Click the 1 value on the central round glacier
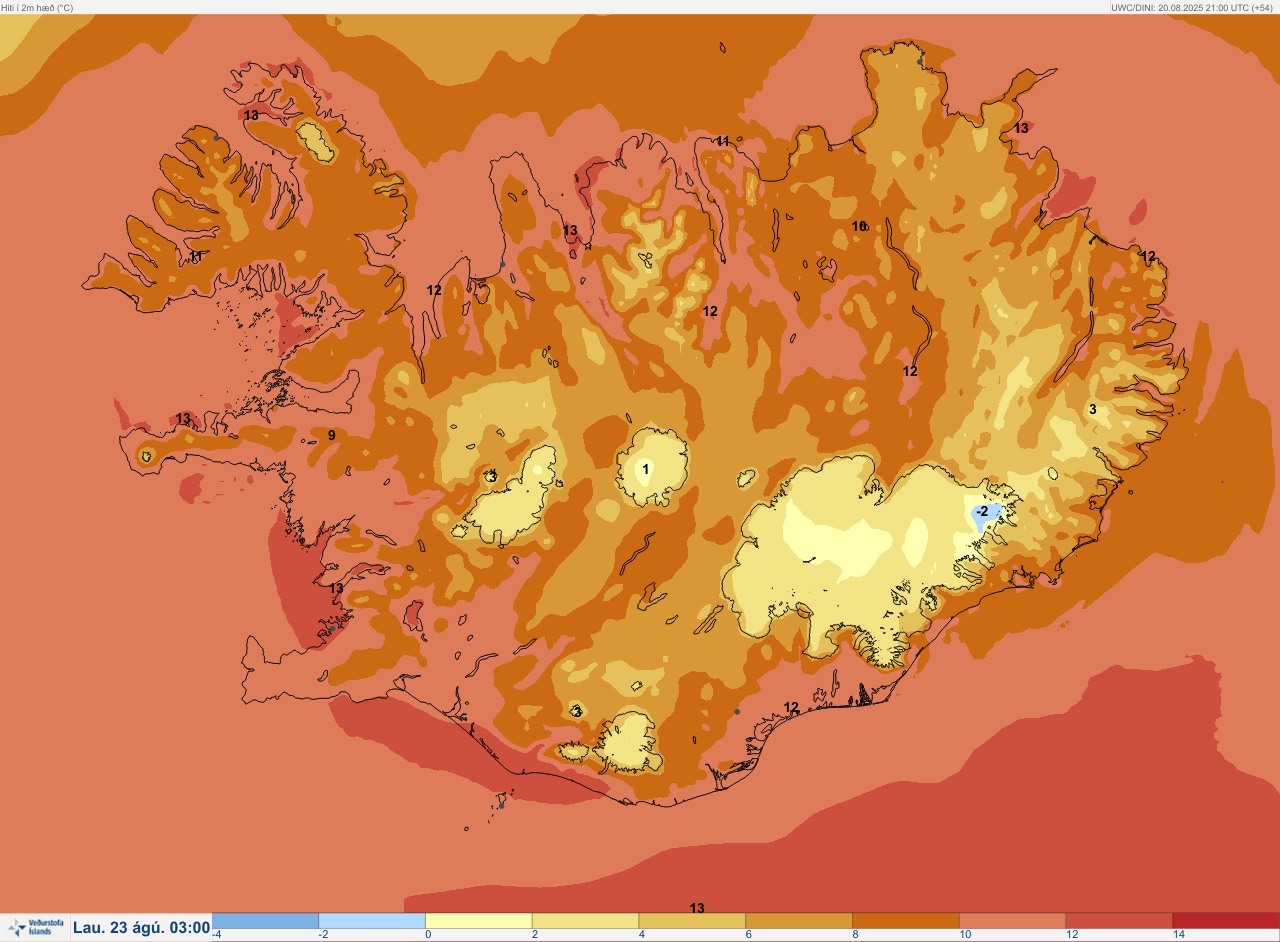1280x942 pixels. pos(645,468)
